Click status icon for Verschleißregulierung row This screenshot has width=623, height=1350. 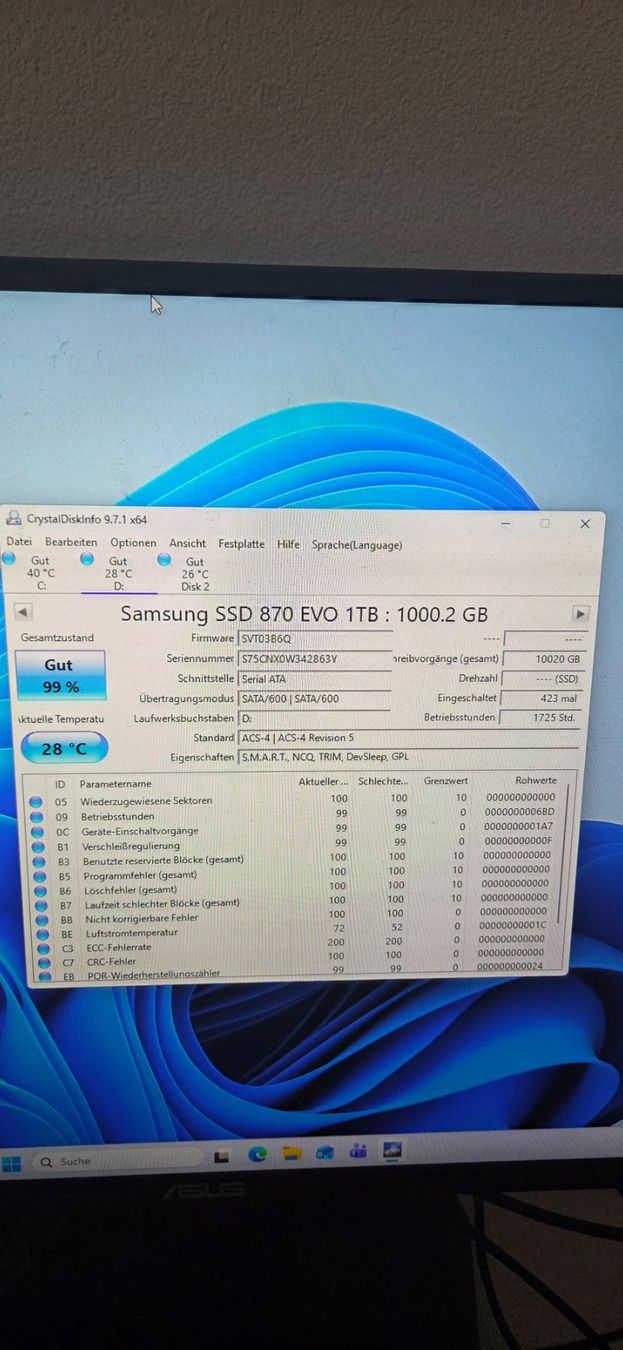(36, 846)
